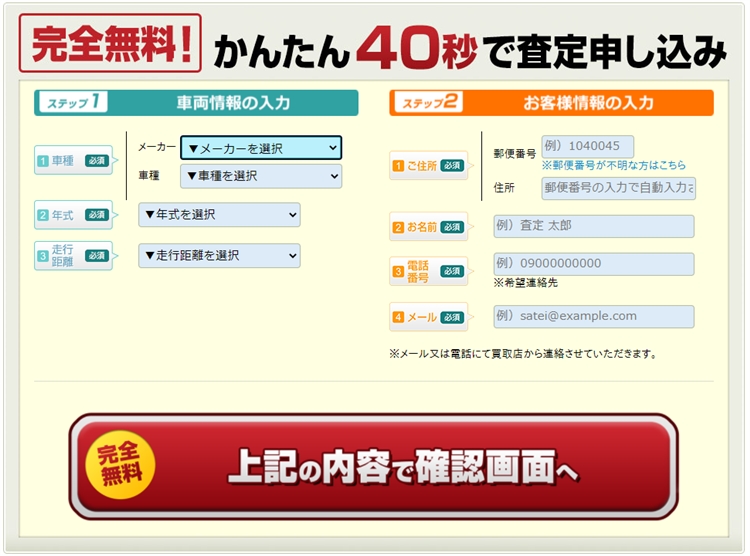750x556 pixels.
Task: Click the 走行距離 step 3 label icon
Action: (x=73, y=256)
